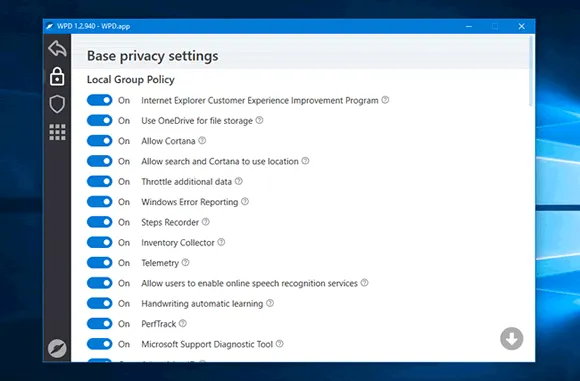Open the apps grid icon
Viewport: 580px width, 381px height.
(x=57, y=132)
